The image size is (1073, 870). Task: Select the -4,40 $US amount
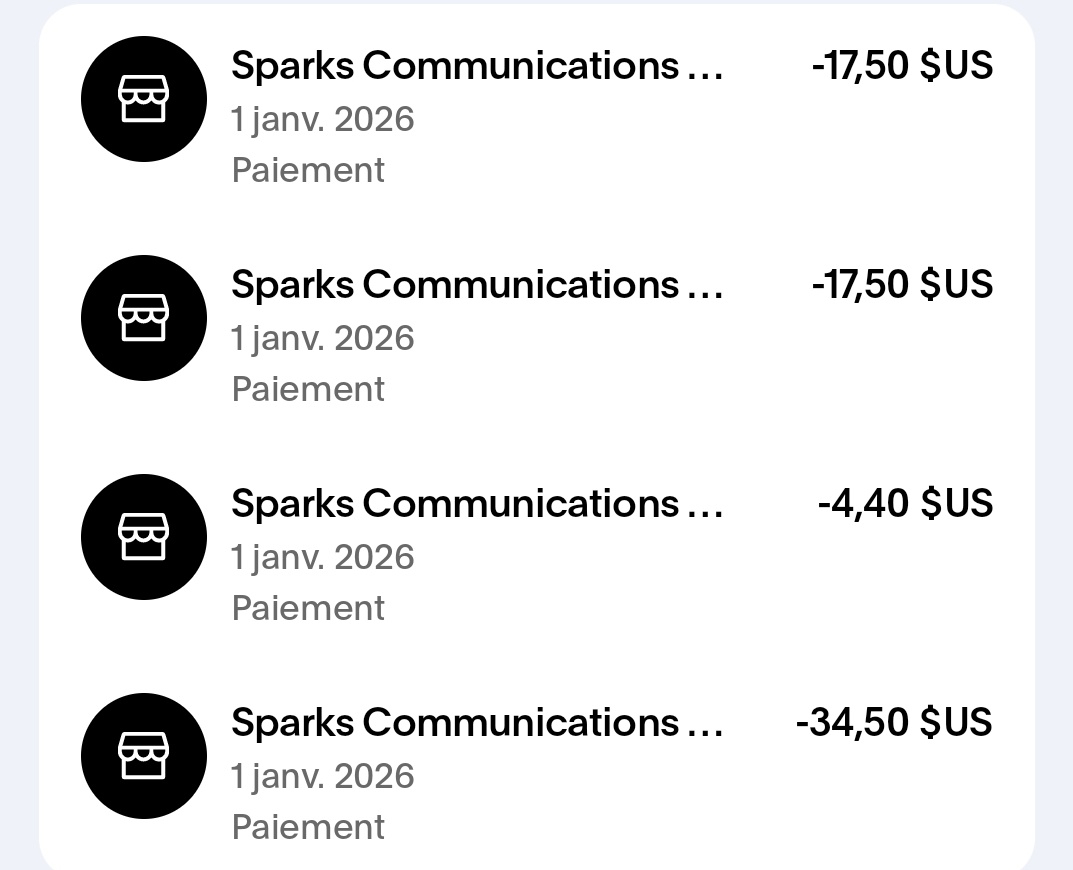(905, 504)
